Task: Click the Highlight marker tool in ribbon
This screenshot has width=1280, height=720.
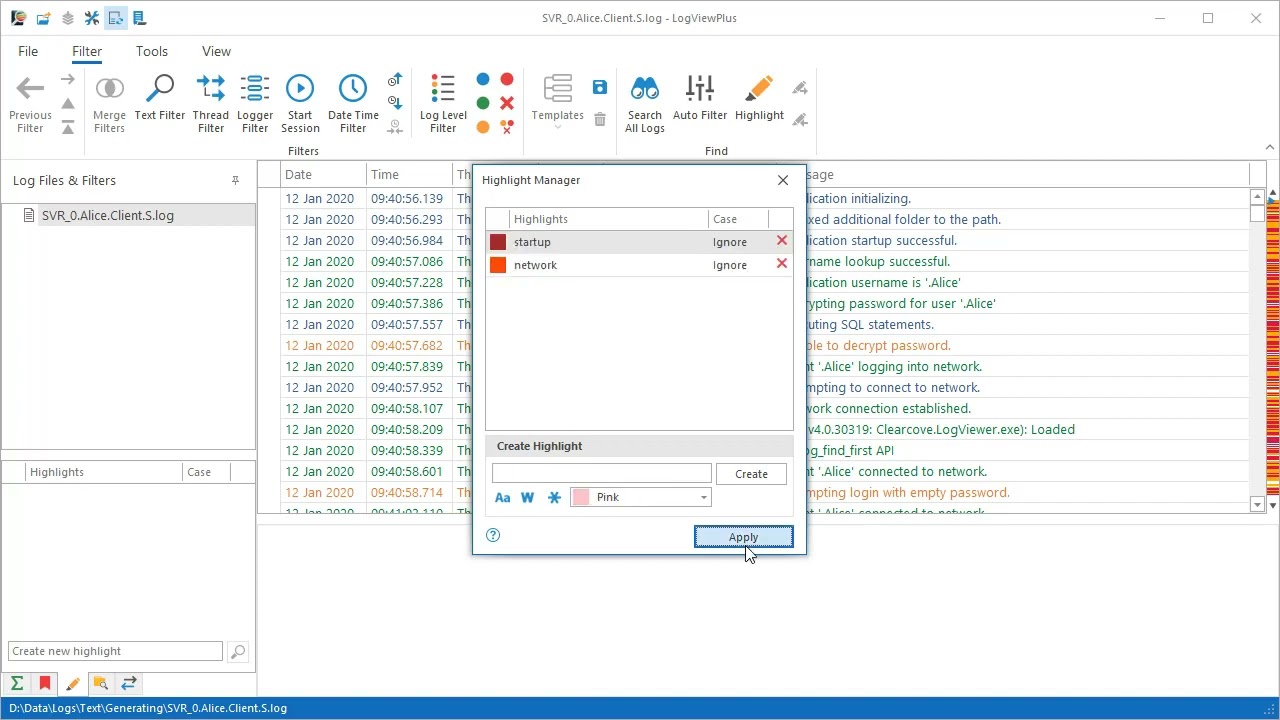Action: pos(759,100)
